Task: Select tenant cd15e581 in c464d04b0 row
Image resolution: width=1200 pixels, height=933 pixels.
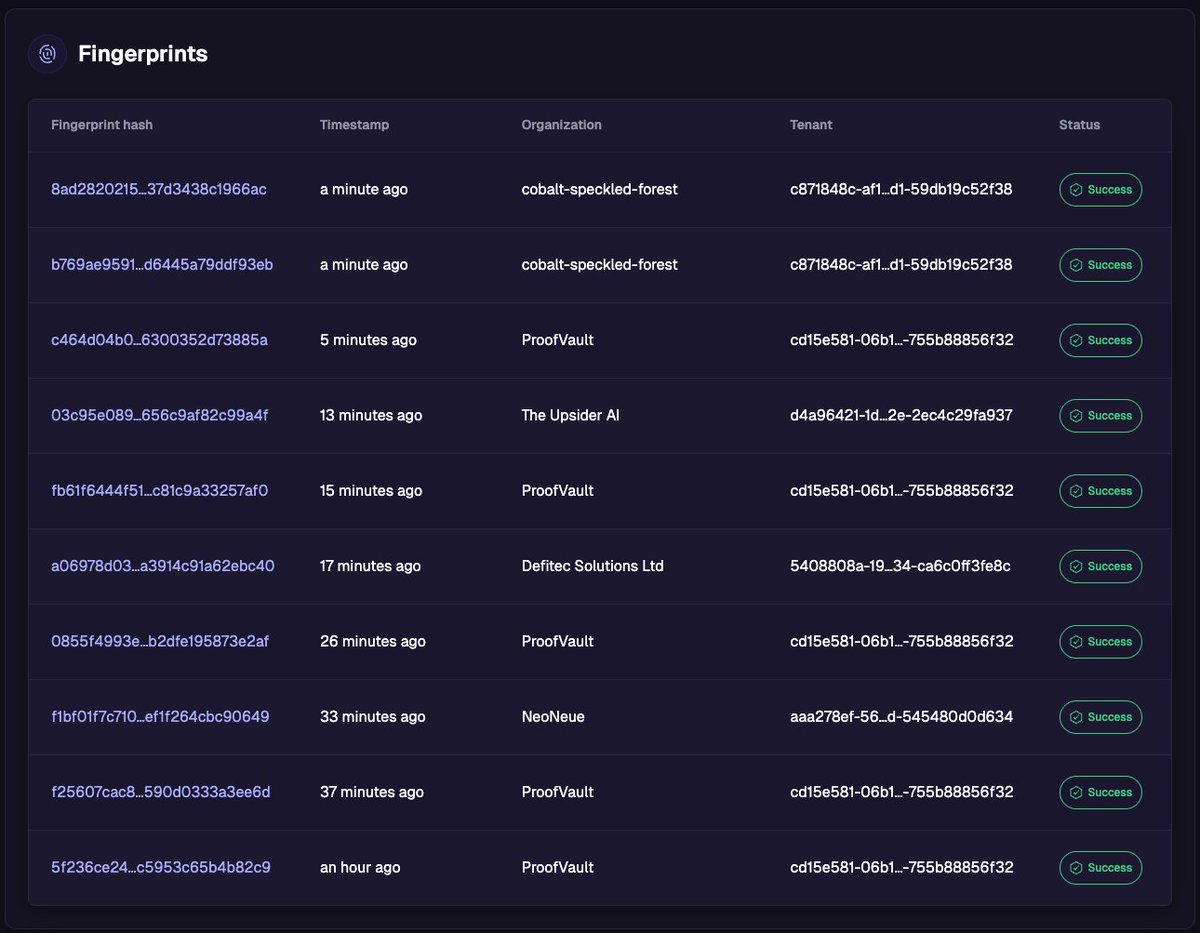Action: (x=902, y=340)
